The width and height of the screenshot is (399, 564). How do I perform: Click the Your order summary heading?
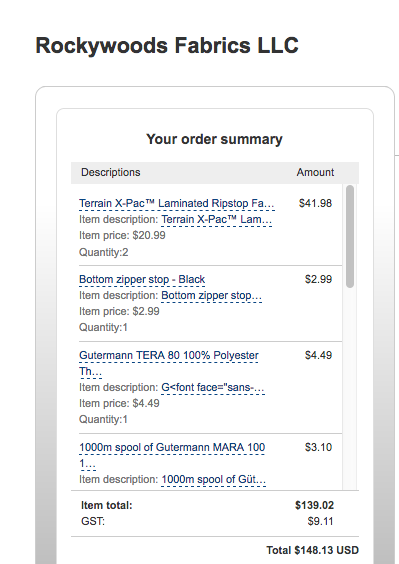coord(214,139)
